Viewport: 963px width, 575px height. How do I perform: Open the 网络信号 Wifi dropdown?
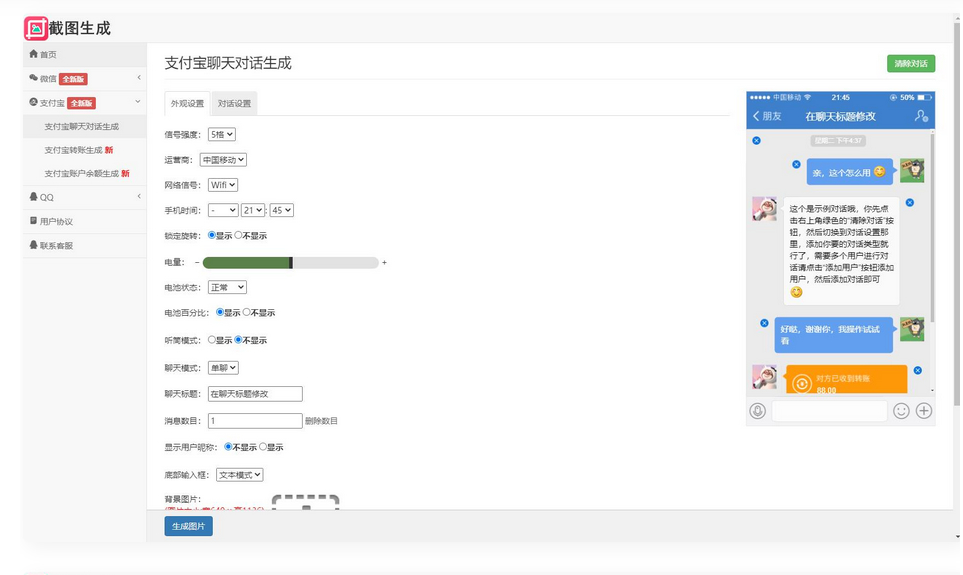tap(223, 185)
